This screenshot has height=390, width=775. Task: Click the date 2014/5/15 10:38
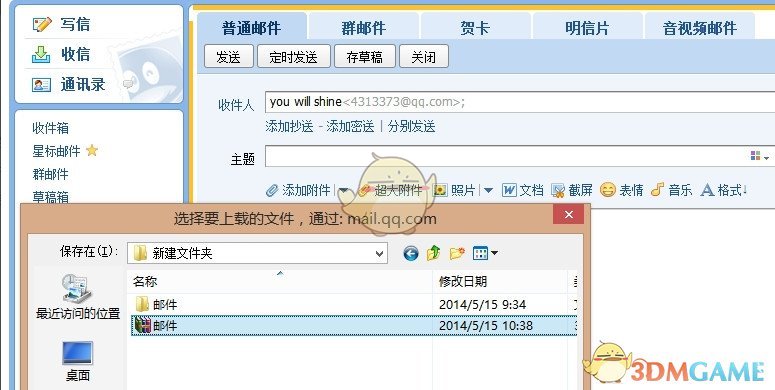tap(486, 326)
